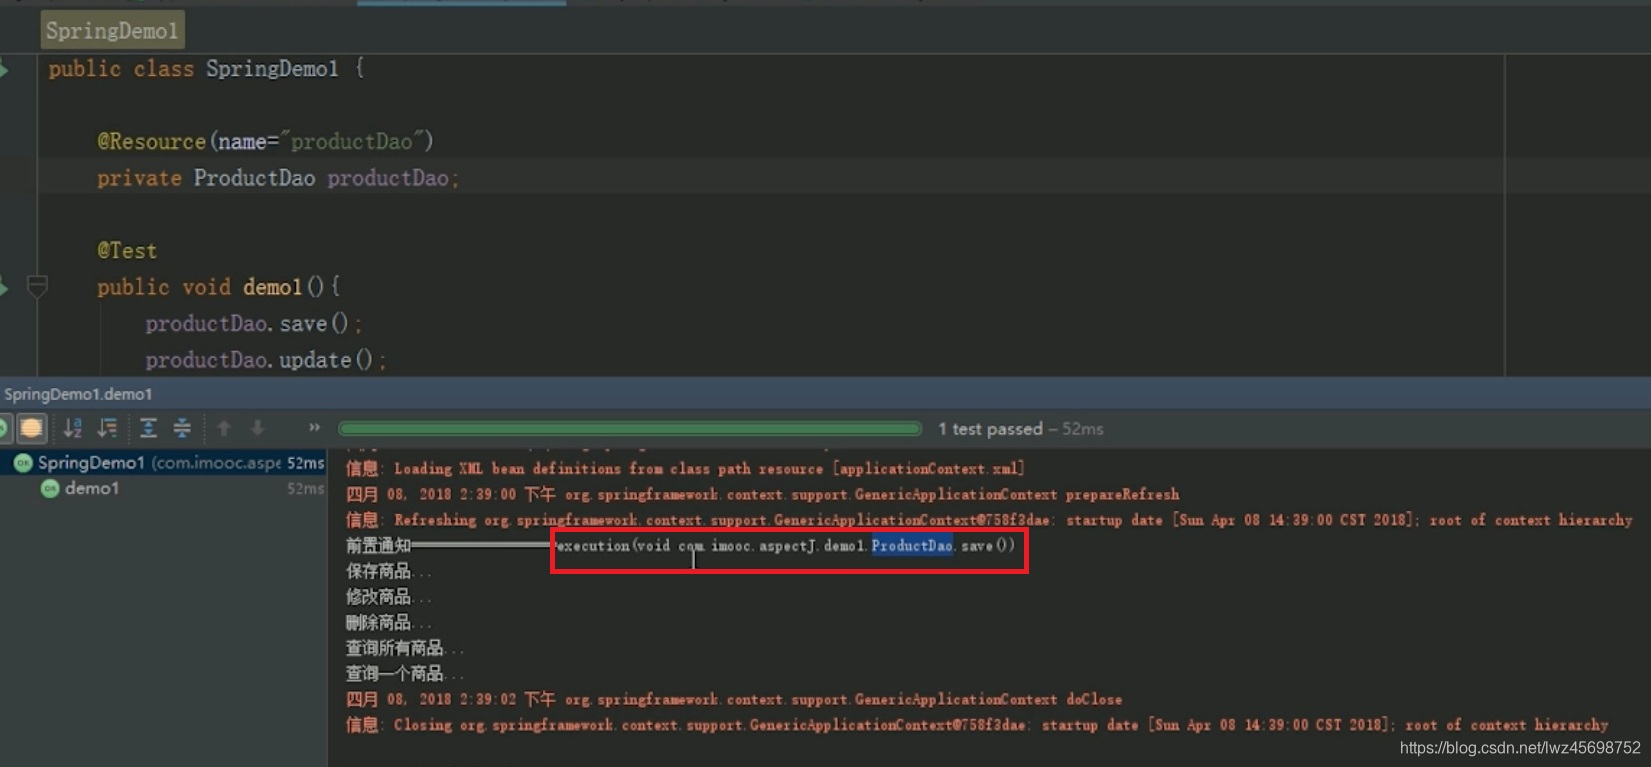Click the '删除商品' console line

coord(389,623)
